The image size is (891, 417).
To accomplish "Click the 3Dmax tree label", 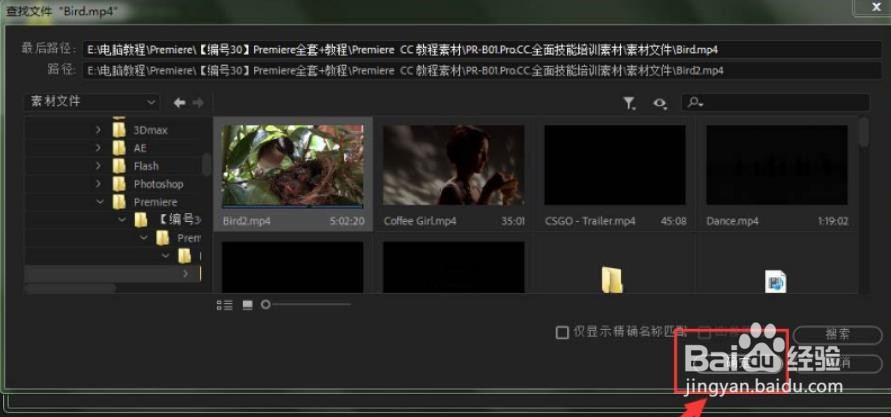I will click(x=151, y=130).
